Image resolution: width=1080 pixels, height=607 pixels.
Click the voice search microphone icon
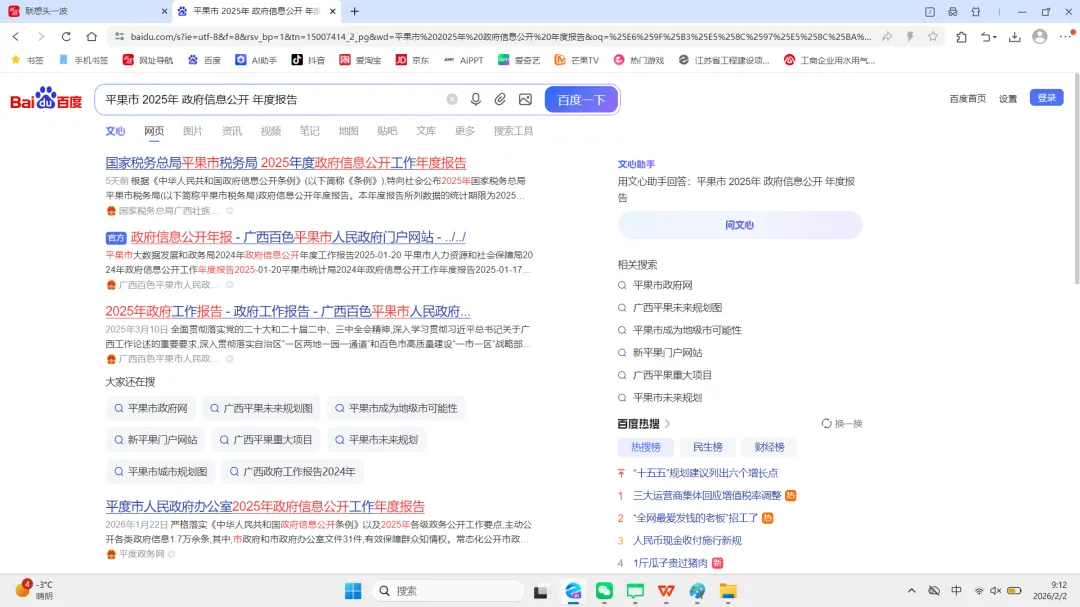point(475,99)
